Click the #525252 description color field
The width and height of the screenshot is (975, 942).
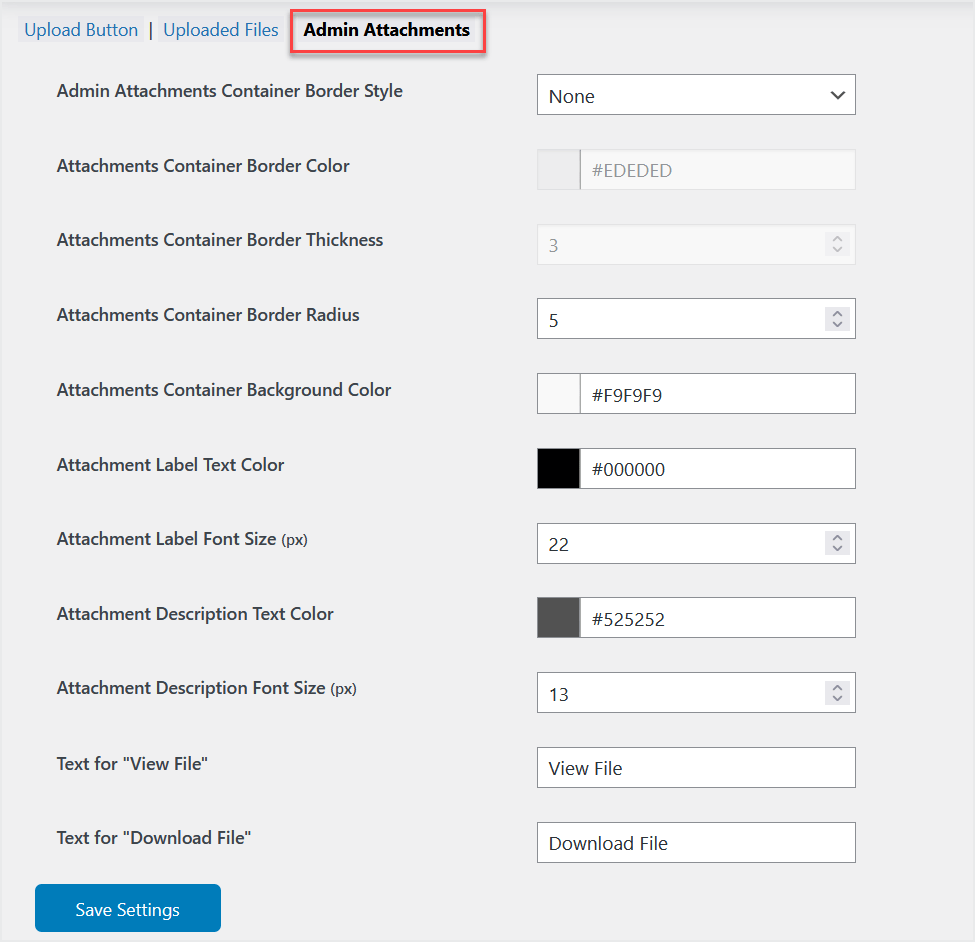click(718, 618)
